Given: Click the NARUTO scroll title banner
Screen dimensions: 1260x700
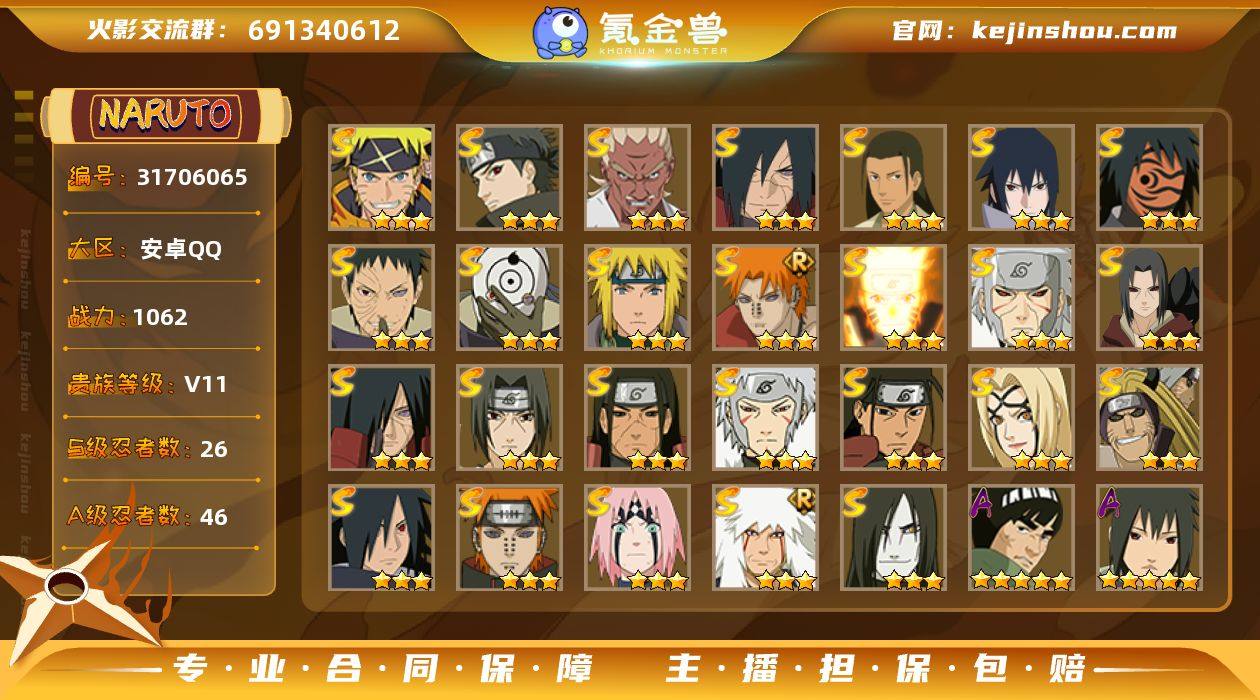Looking at the screenshot, I should (x=165, y=115).
